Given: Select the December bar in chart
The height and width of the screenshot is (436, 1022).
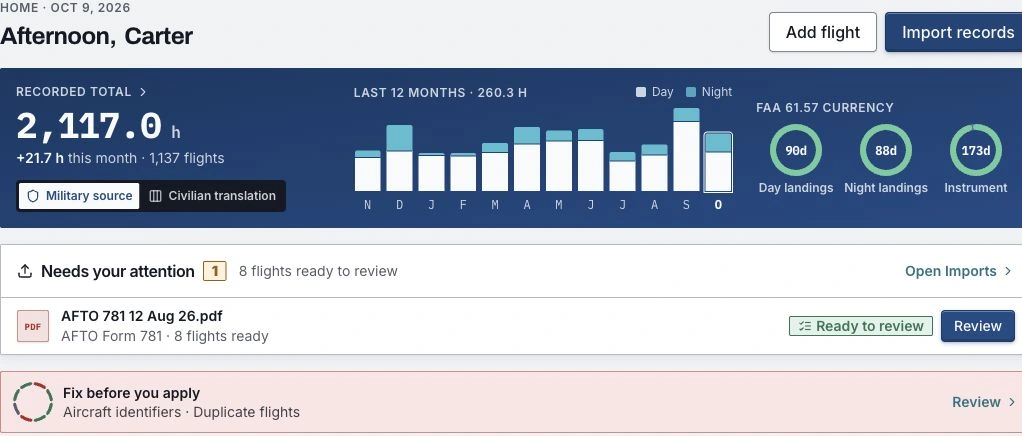Looking at the screenshot, I should [400, 158].
